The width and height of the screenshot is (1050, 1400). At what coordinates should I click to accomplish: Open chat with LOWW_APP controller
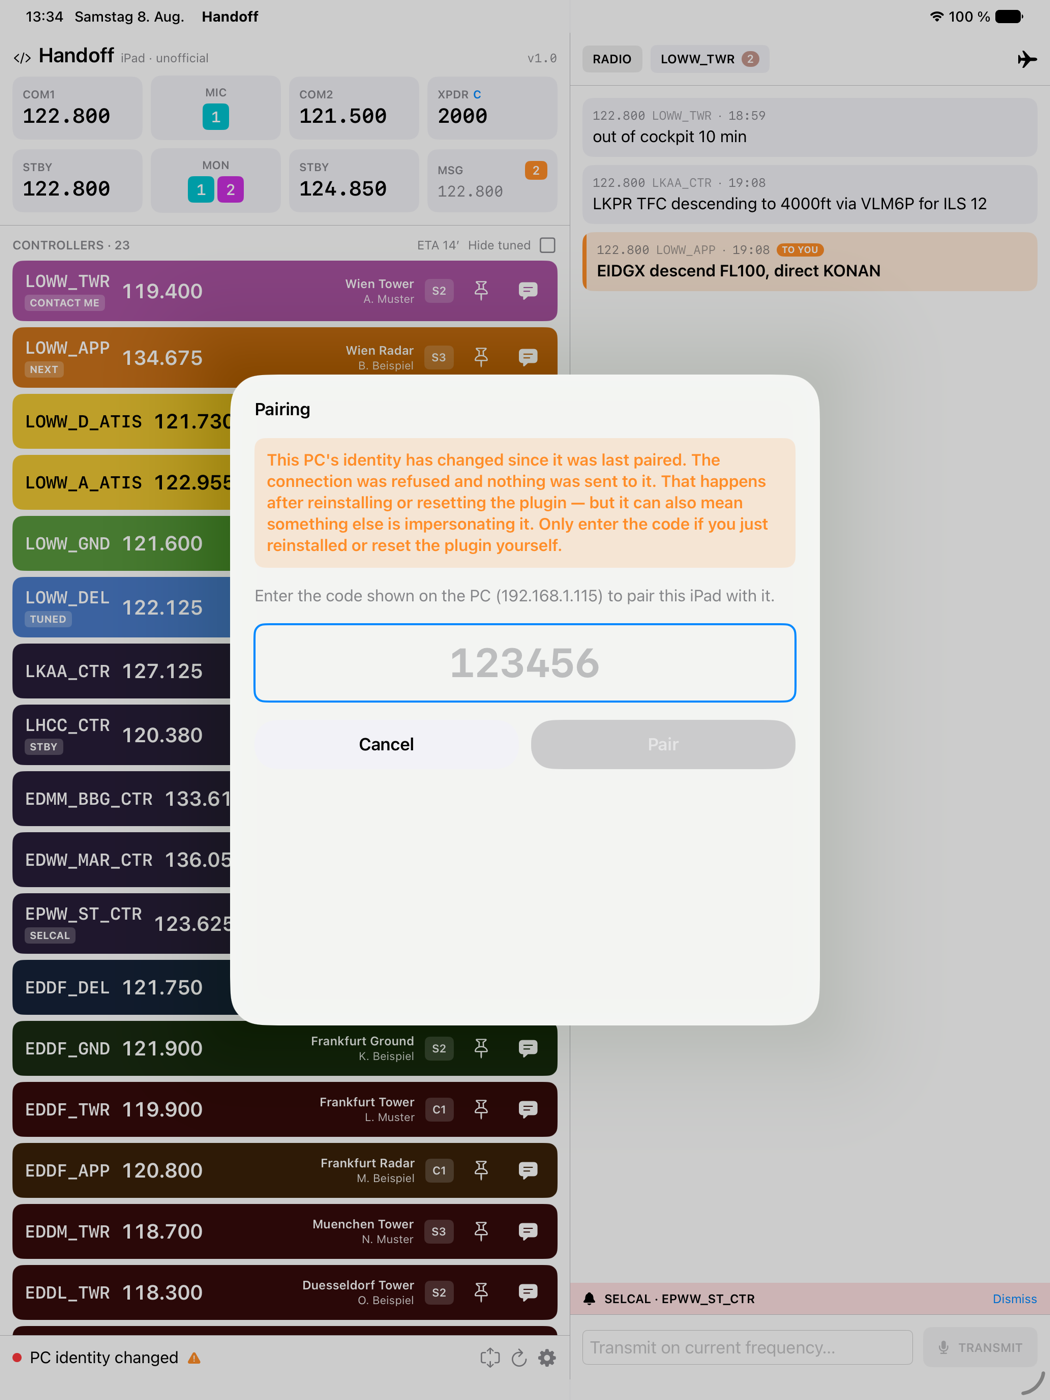(x=528, y=357)
